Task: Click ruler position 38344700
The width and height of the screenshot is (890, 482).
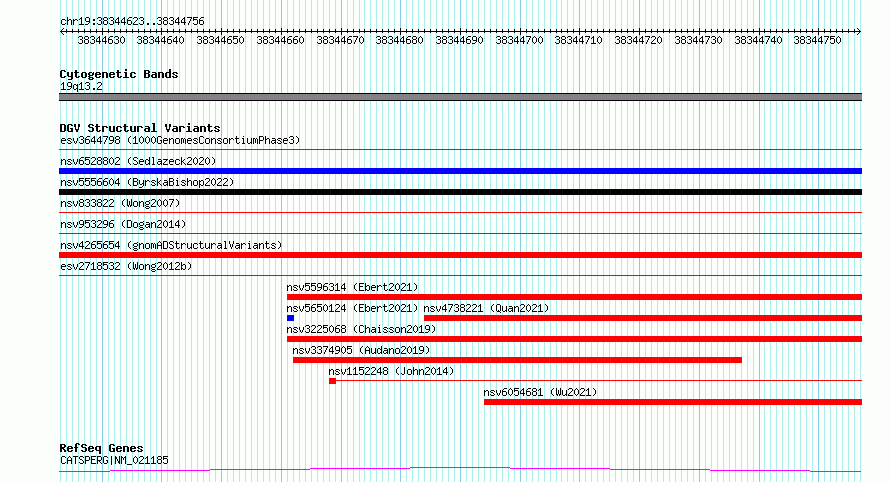Action: pyautogui.click(x=519, y=40)
